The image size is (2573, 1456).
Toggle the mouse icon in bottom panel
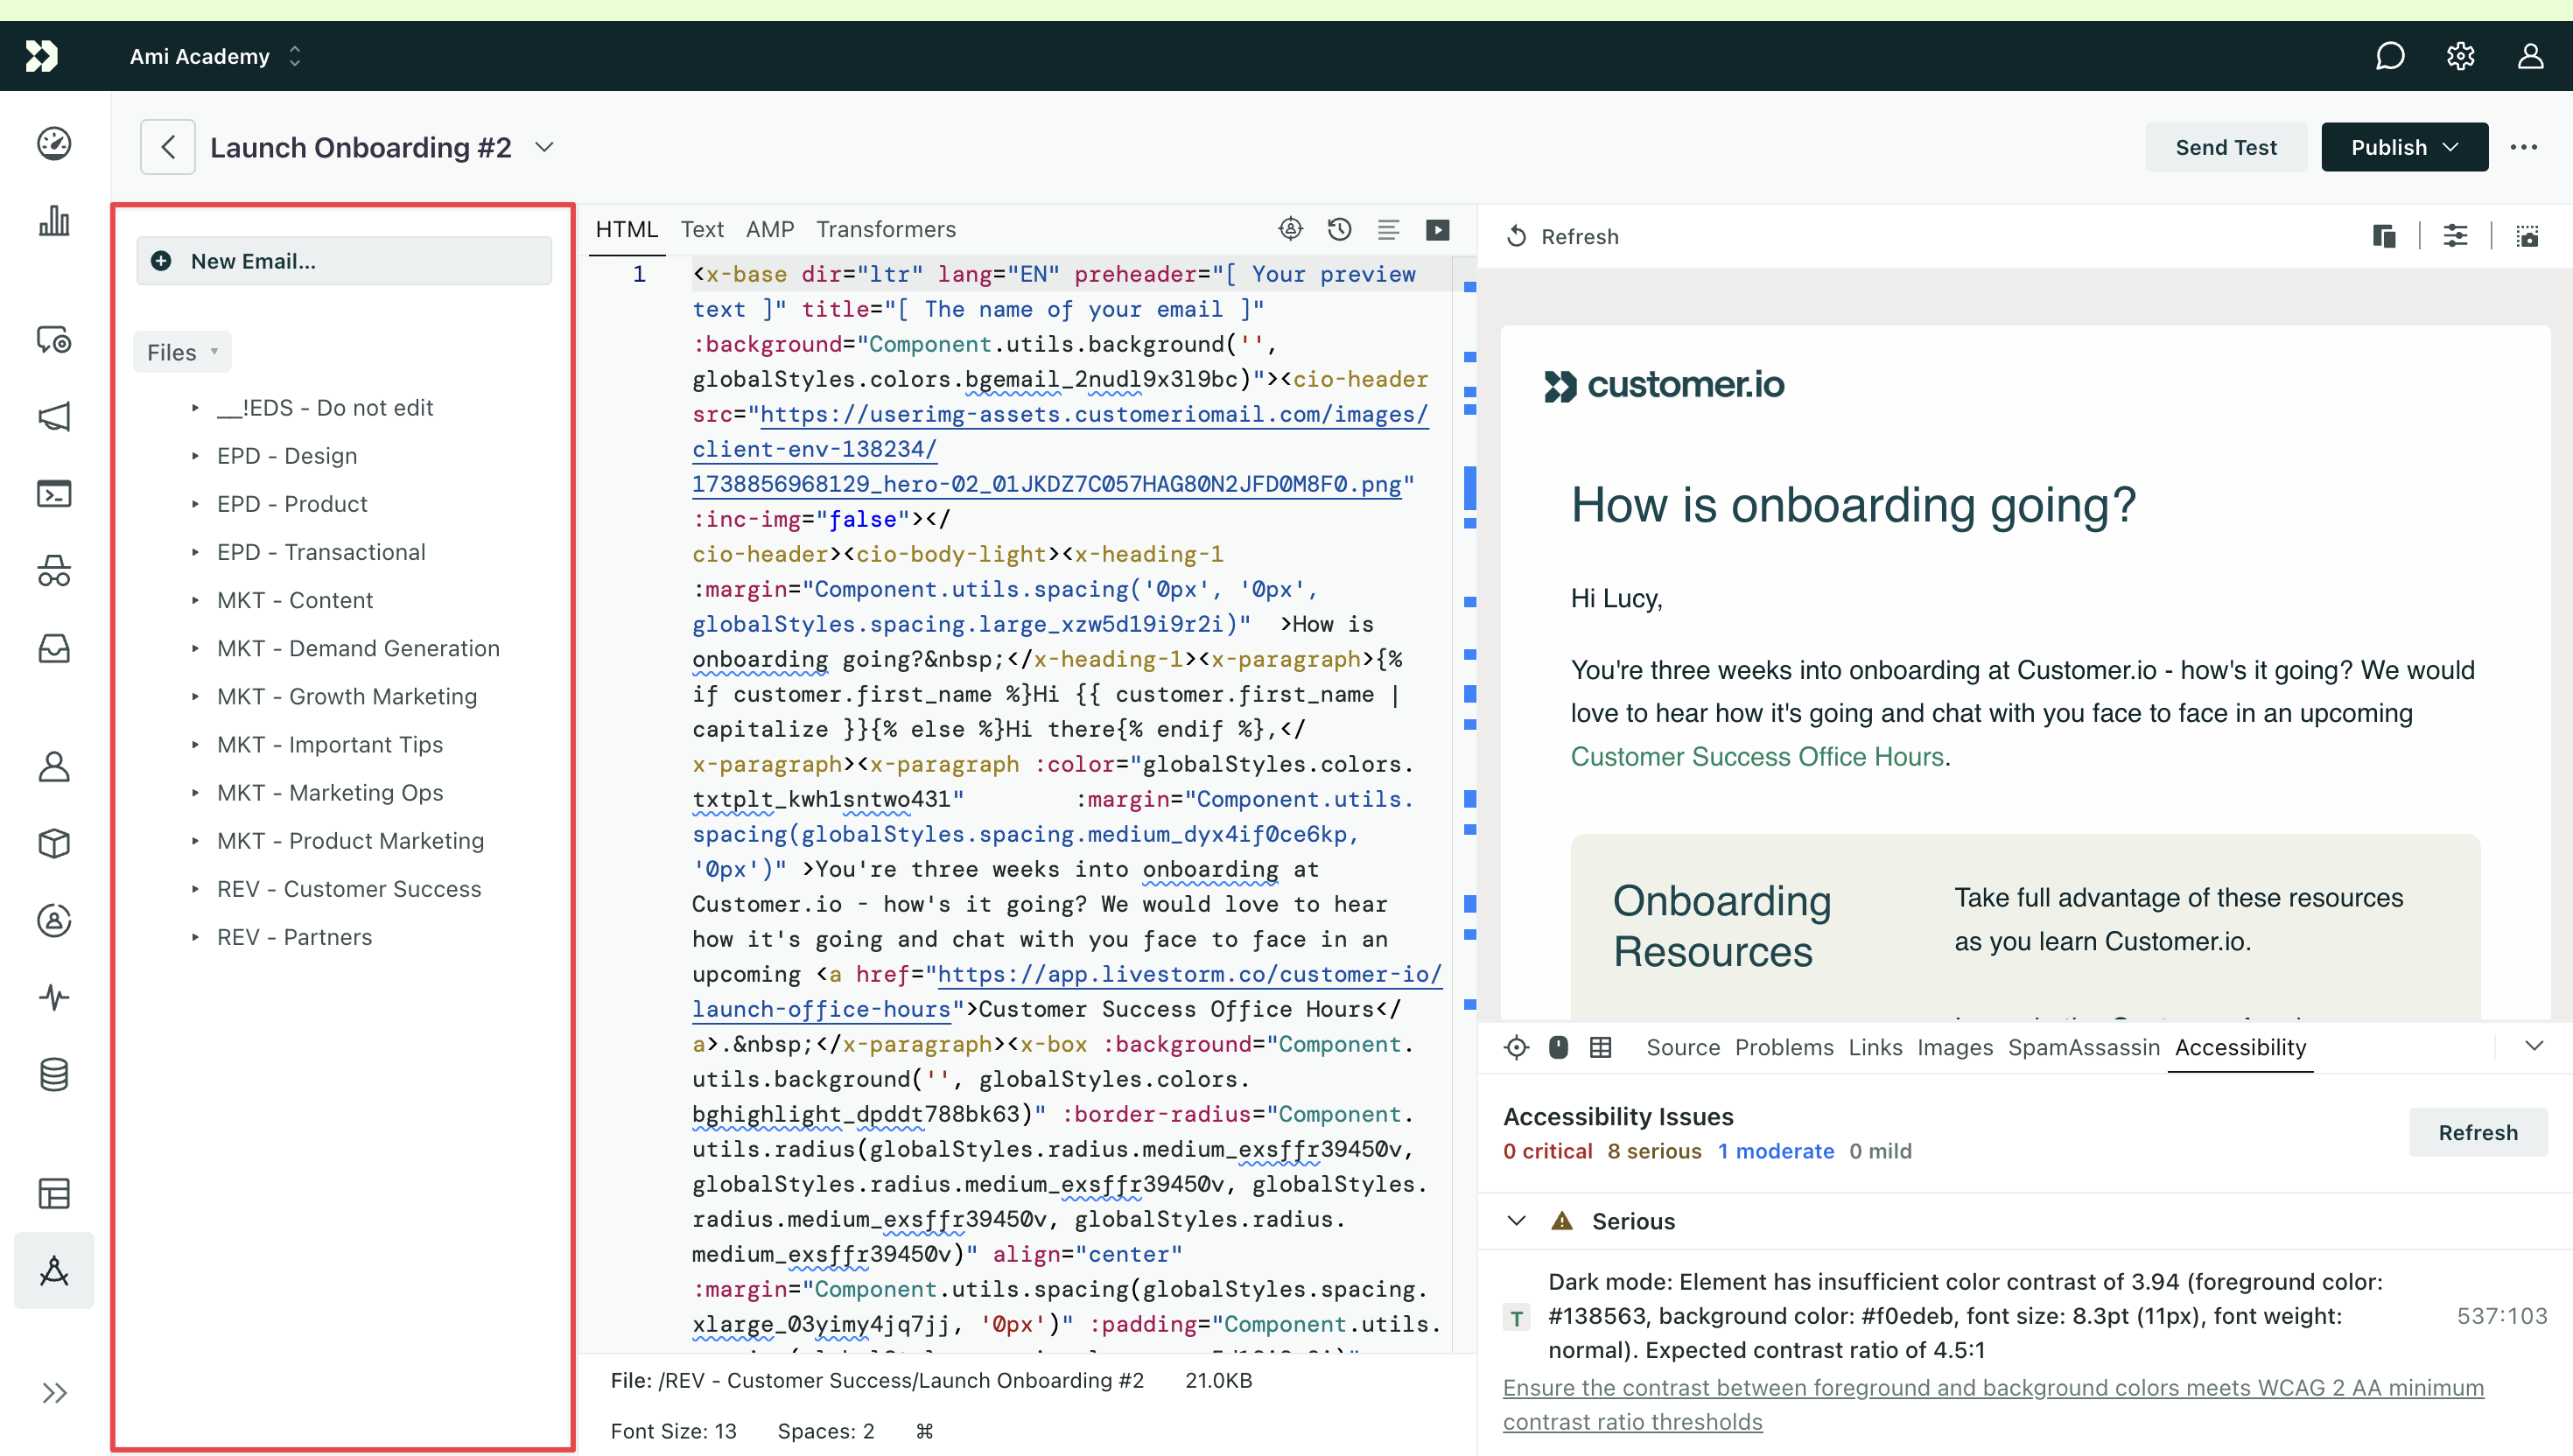(x=1558, y=1047)
